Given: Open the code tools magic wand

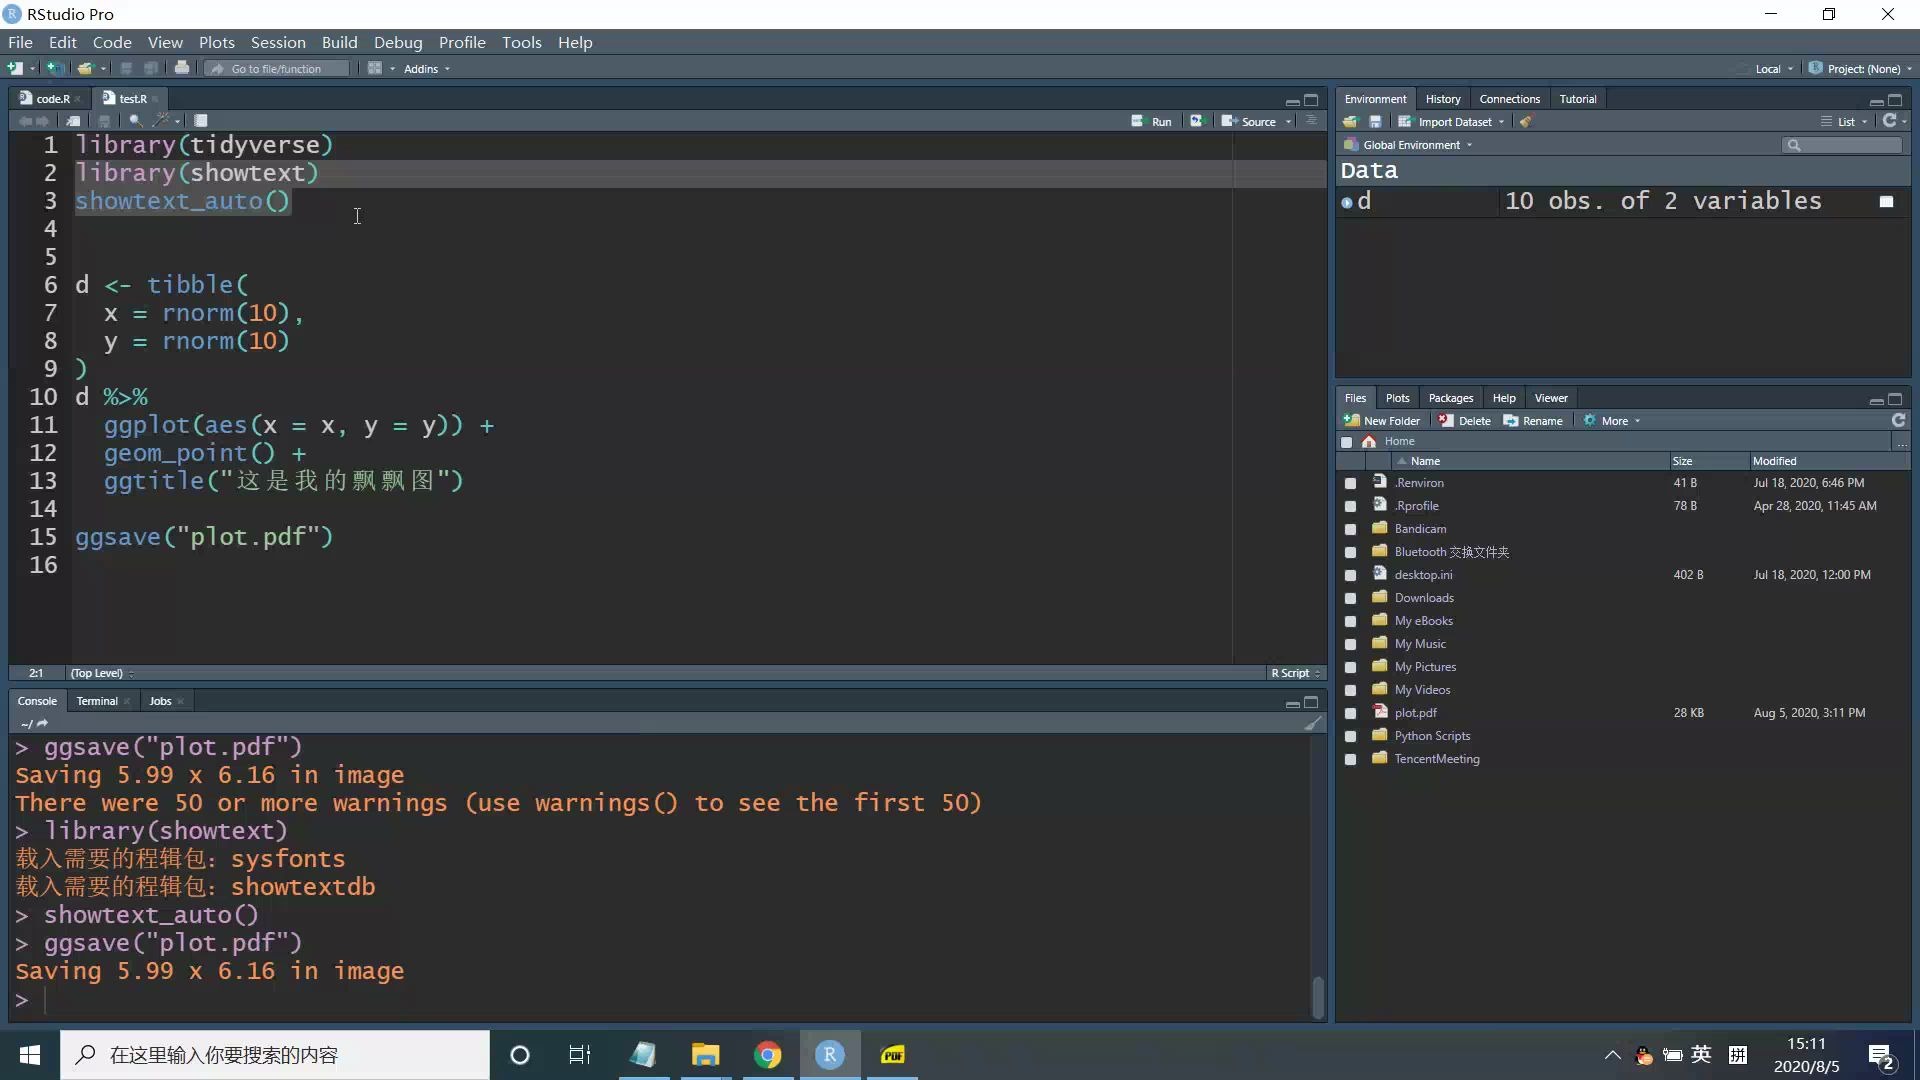Looking at the screenshot, I should tap(161, 121).
